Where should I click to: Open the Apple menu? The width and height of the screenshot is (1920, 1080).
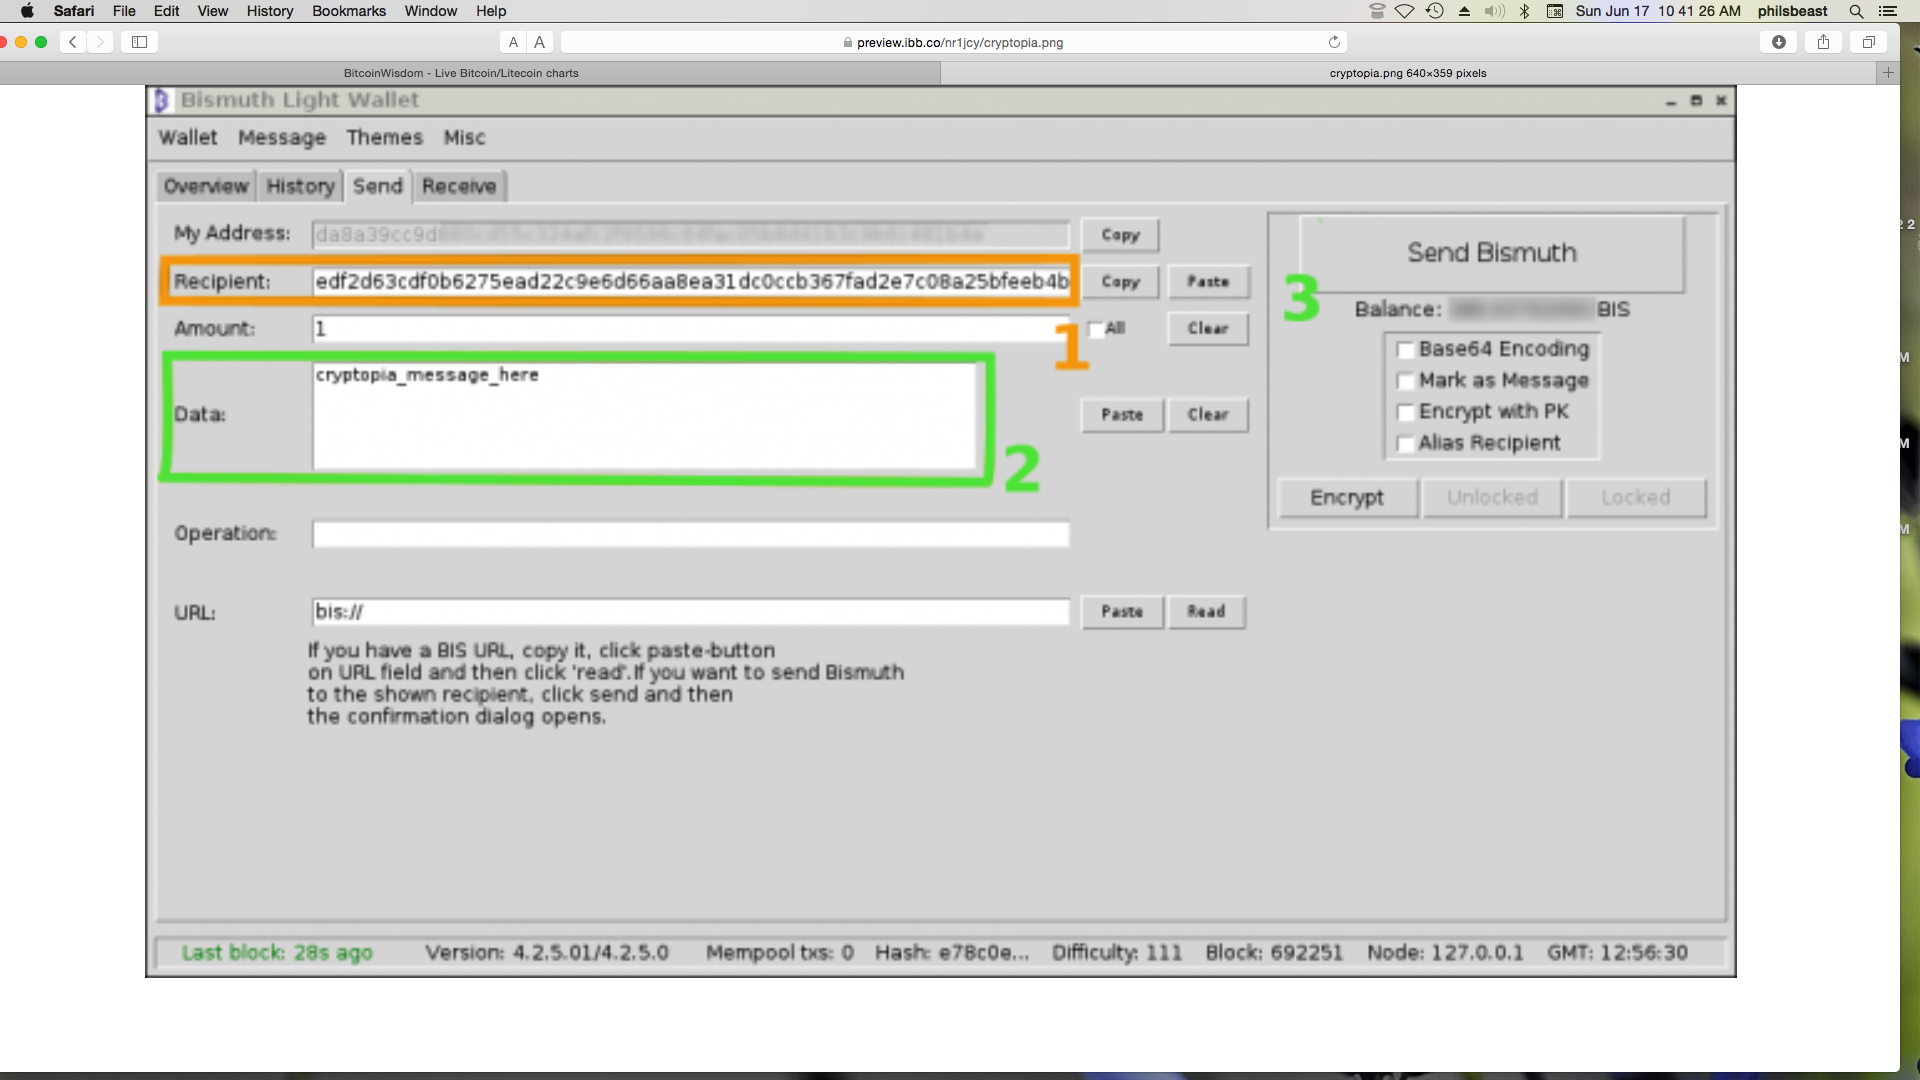coord(27,11)
